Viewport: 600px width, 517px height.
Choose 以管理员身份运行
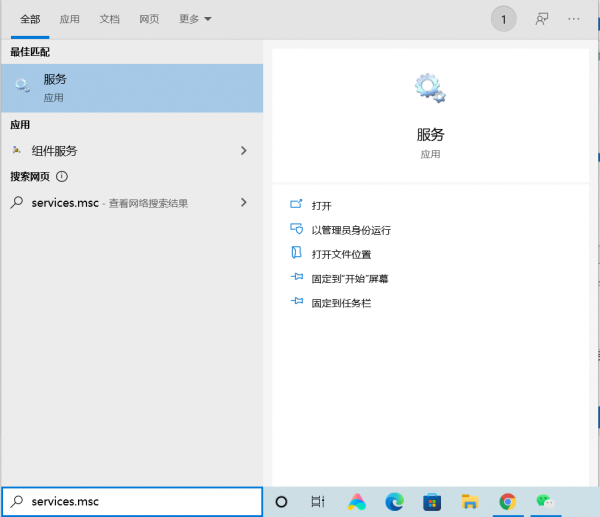pyautogui.click(x=351, y=230)
